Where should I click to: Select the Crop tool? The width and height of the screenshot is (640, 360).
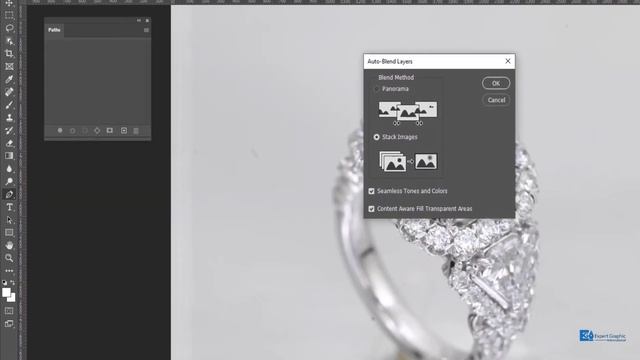[x=9, y=53]
